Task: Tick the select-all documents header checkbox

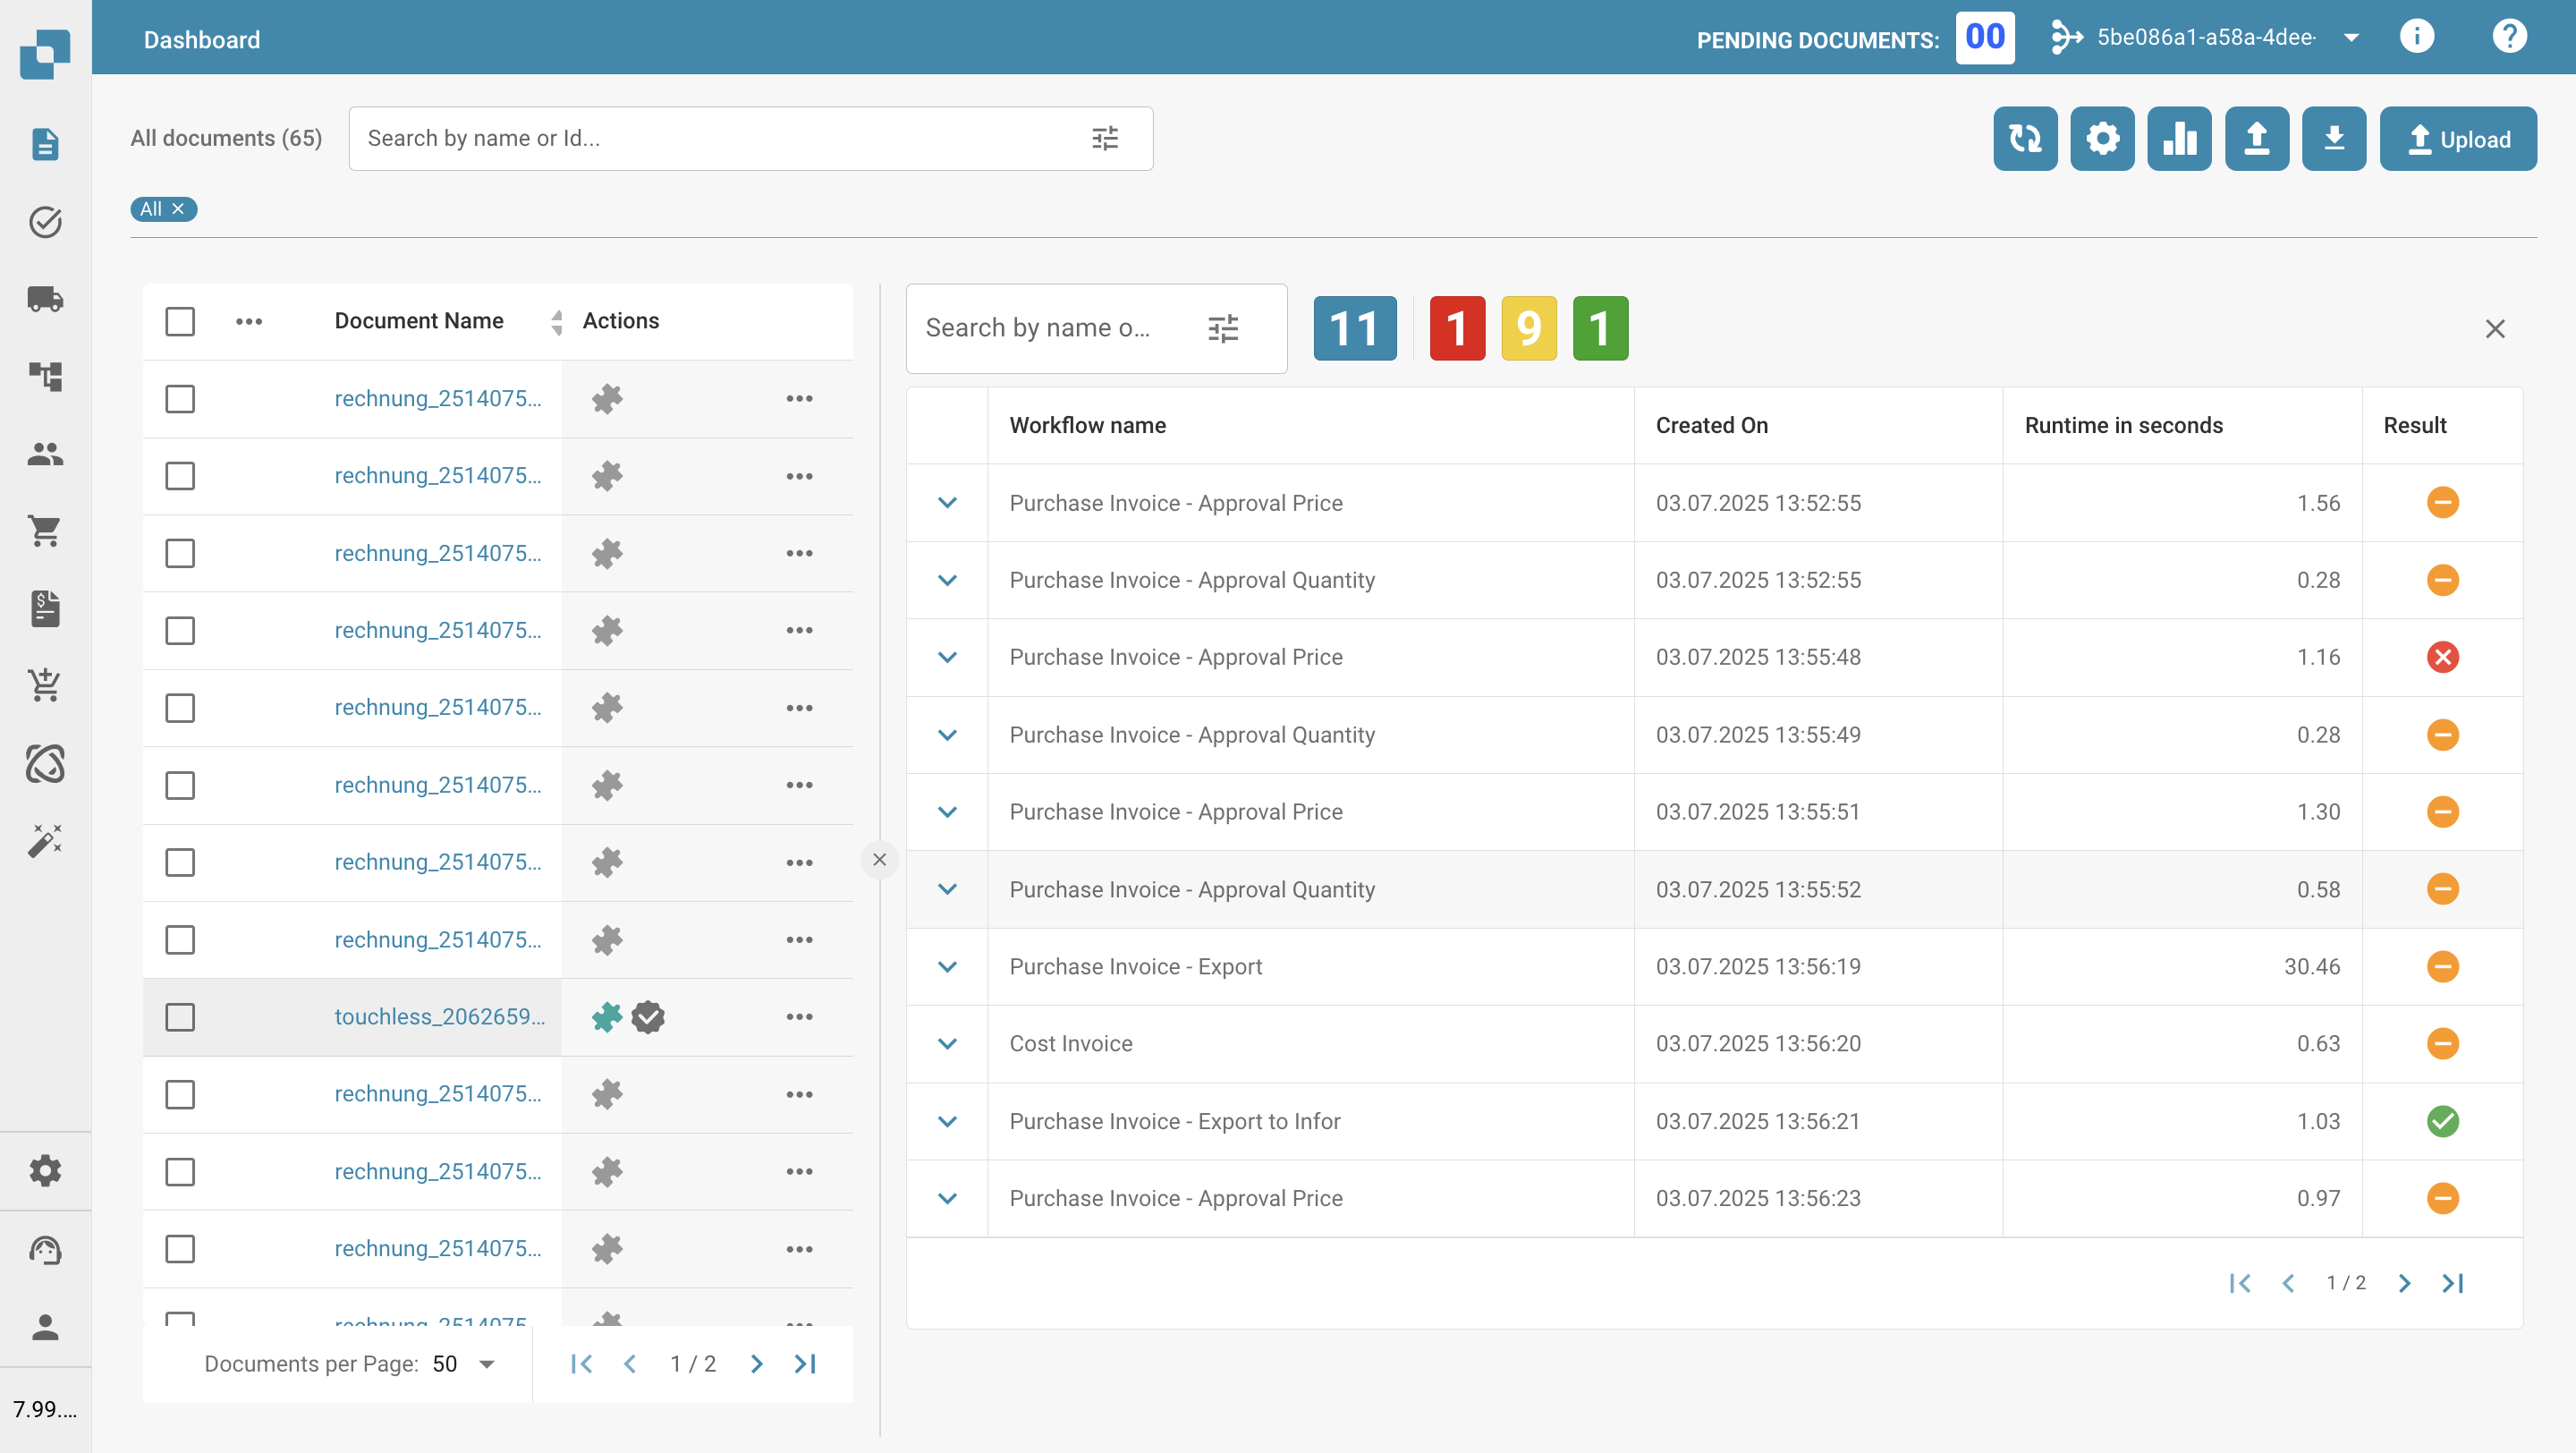Action: (x=180, y=321)
